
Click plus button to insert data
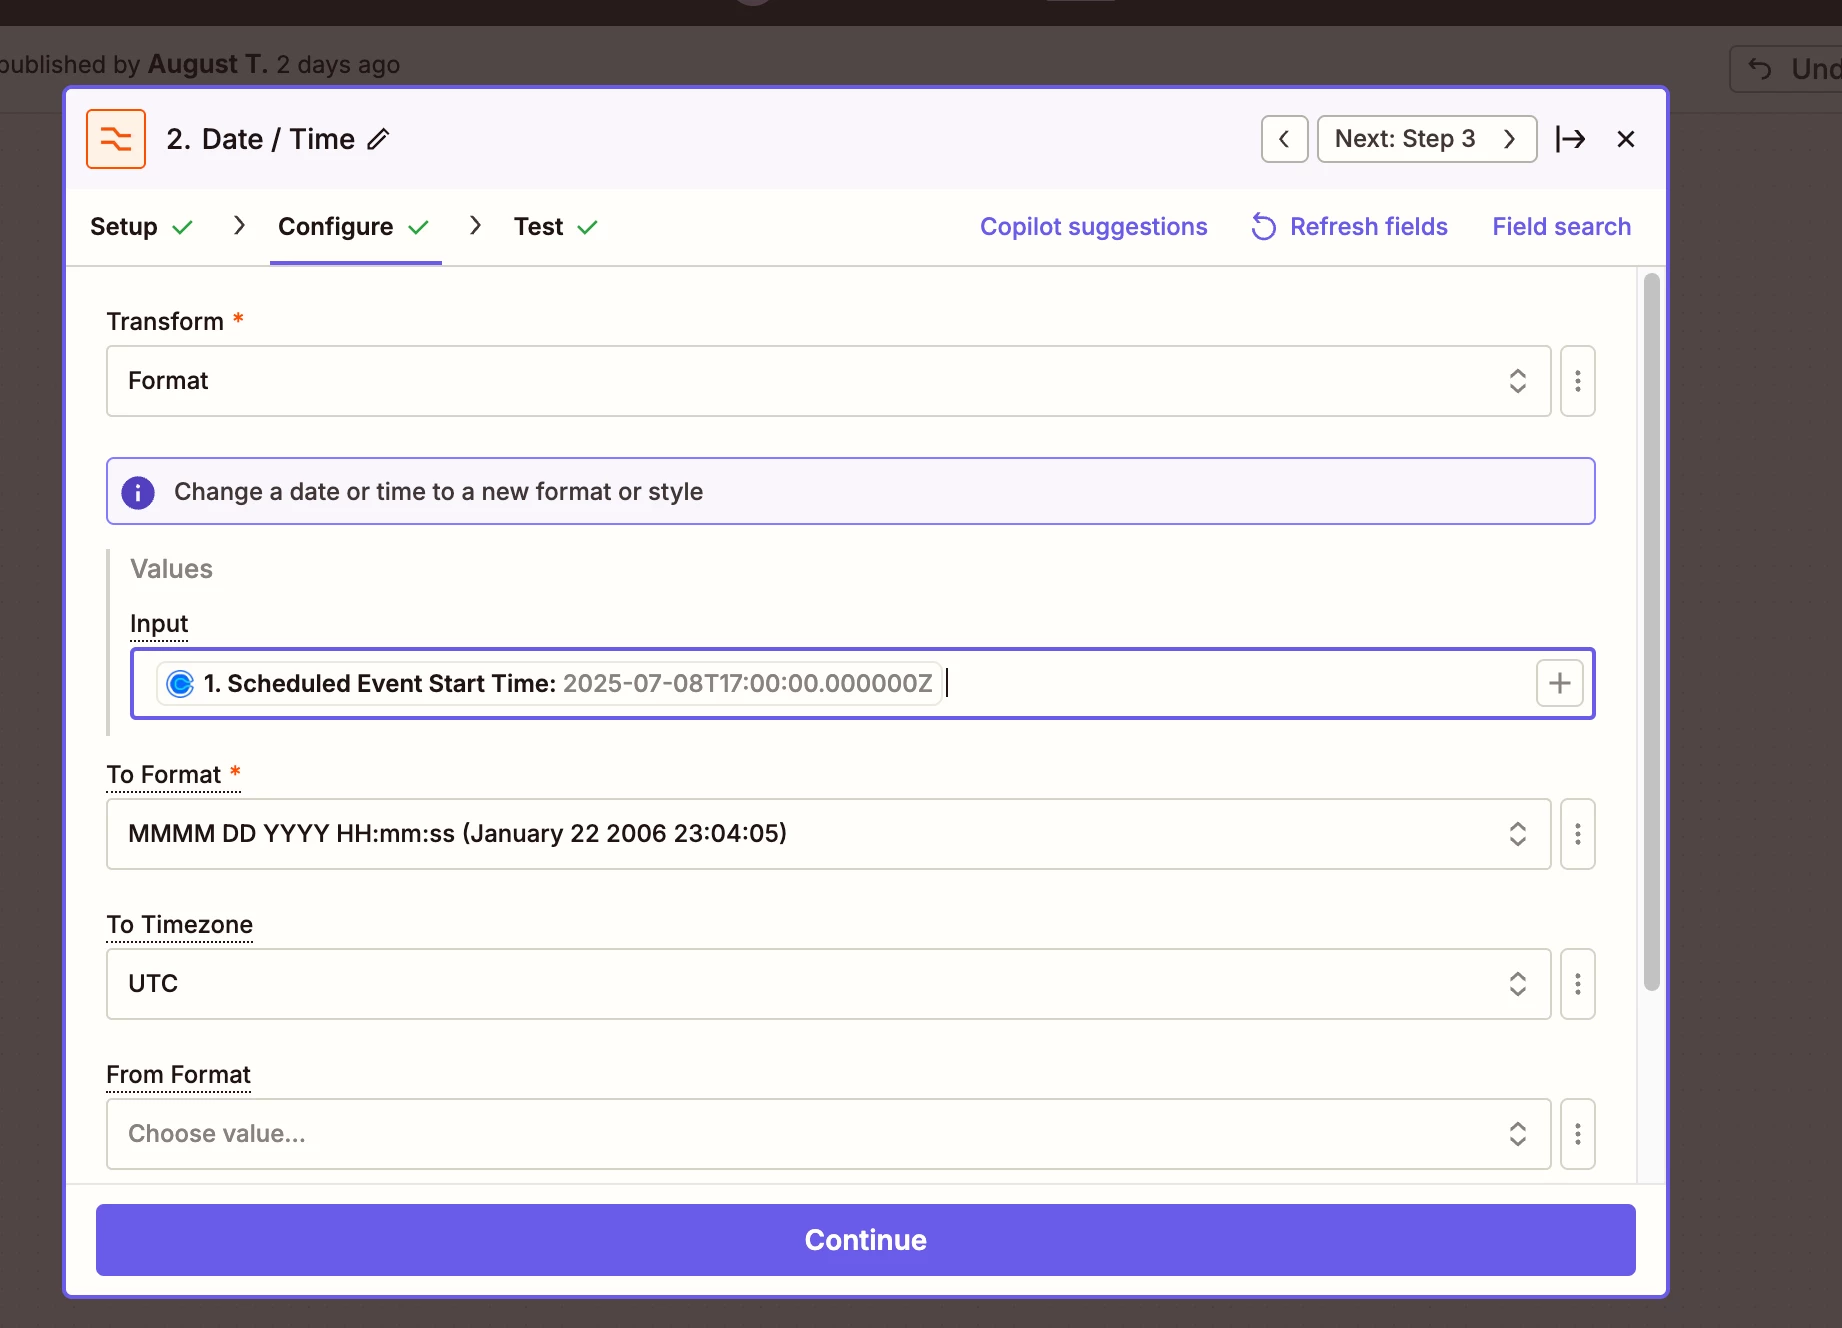pos(1559,684)
